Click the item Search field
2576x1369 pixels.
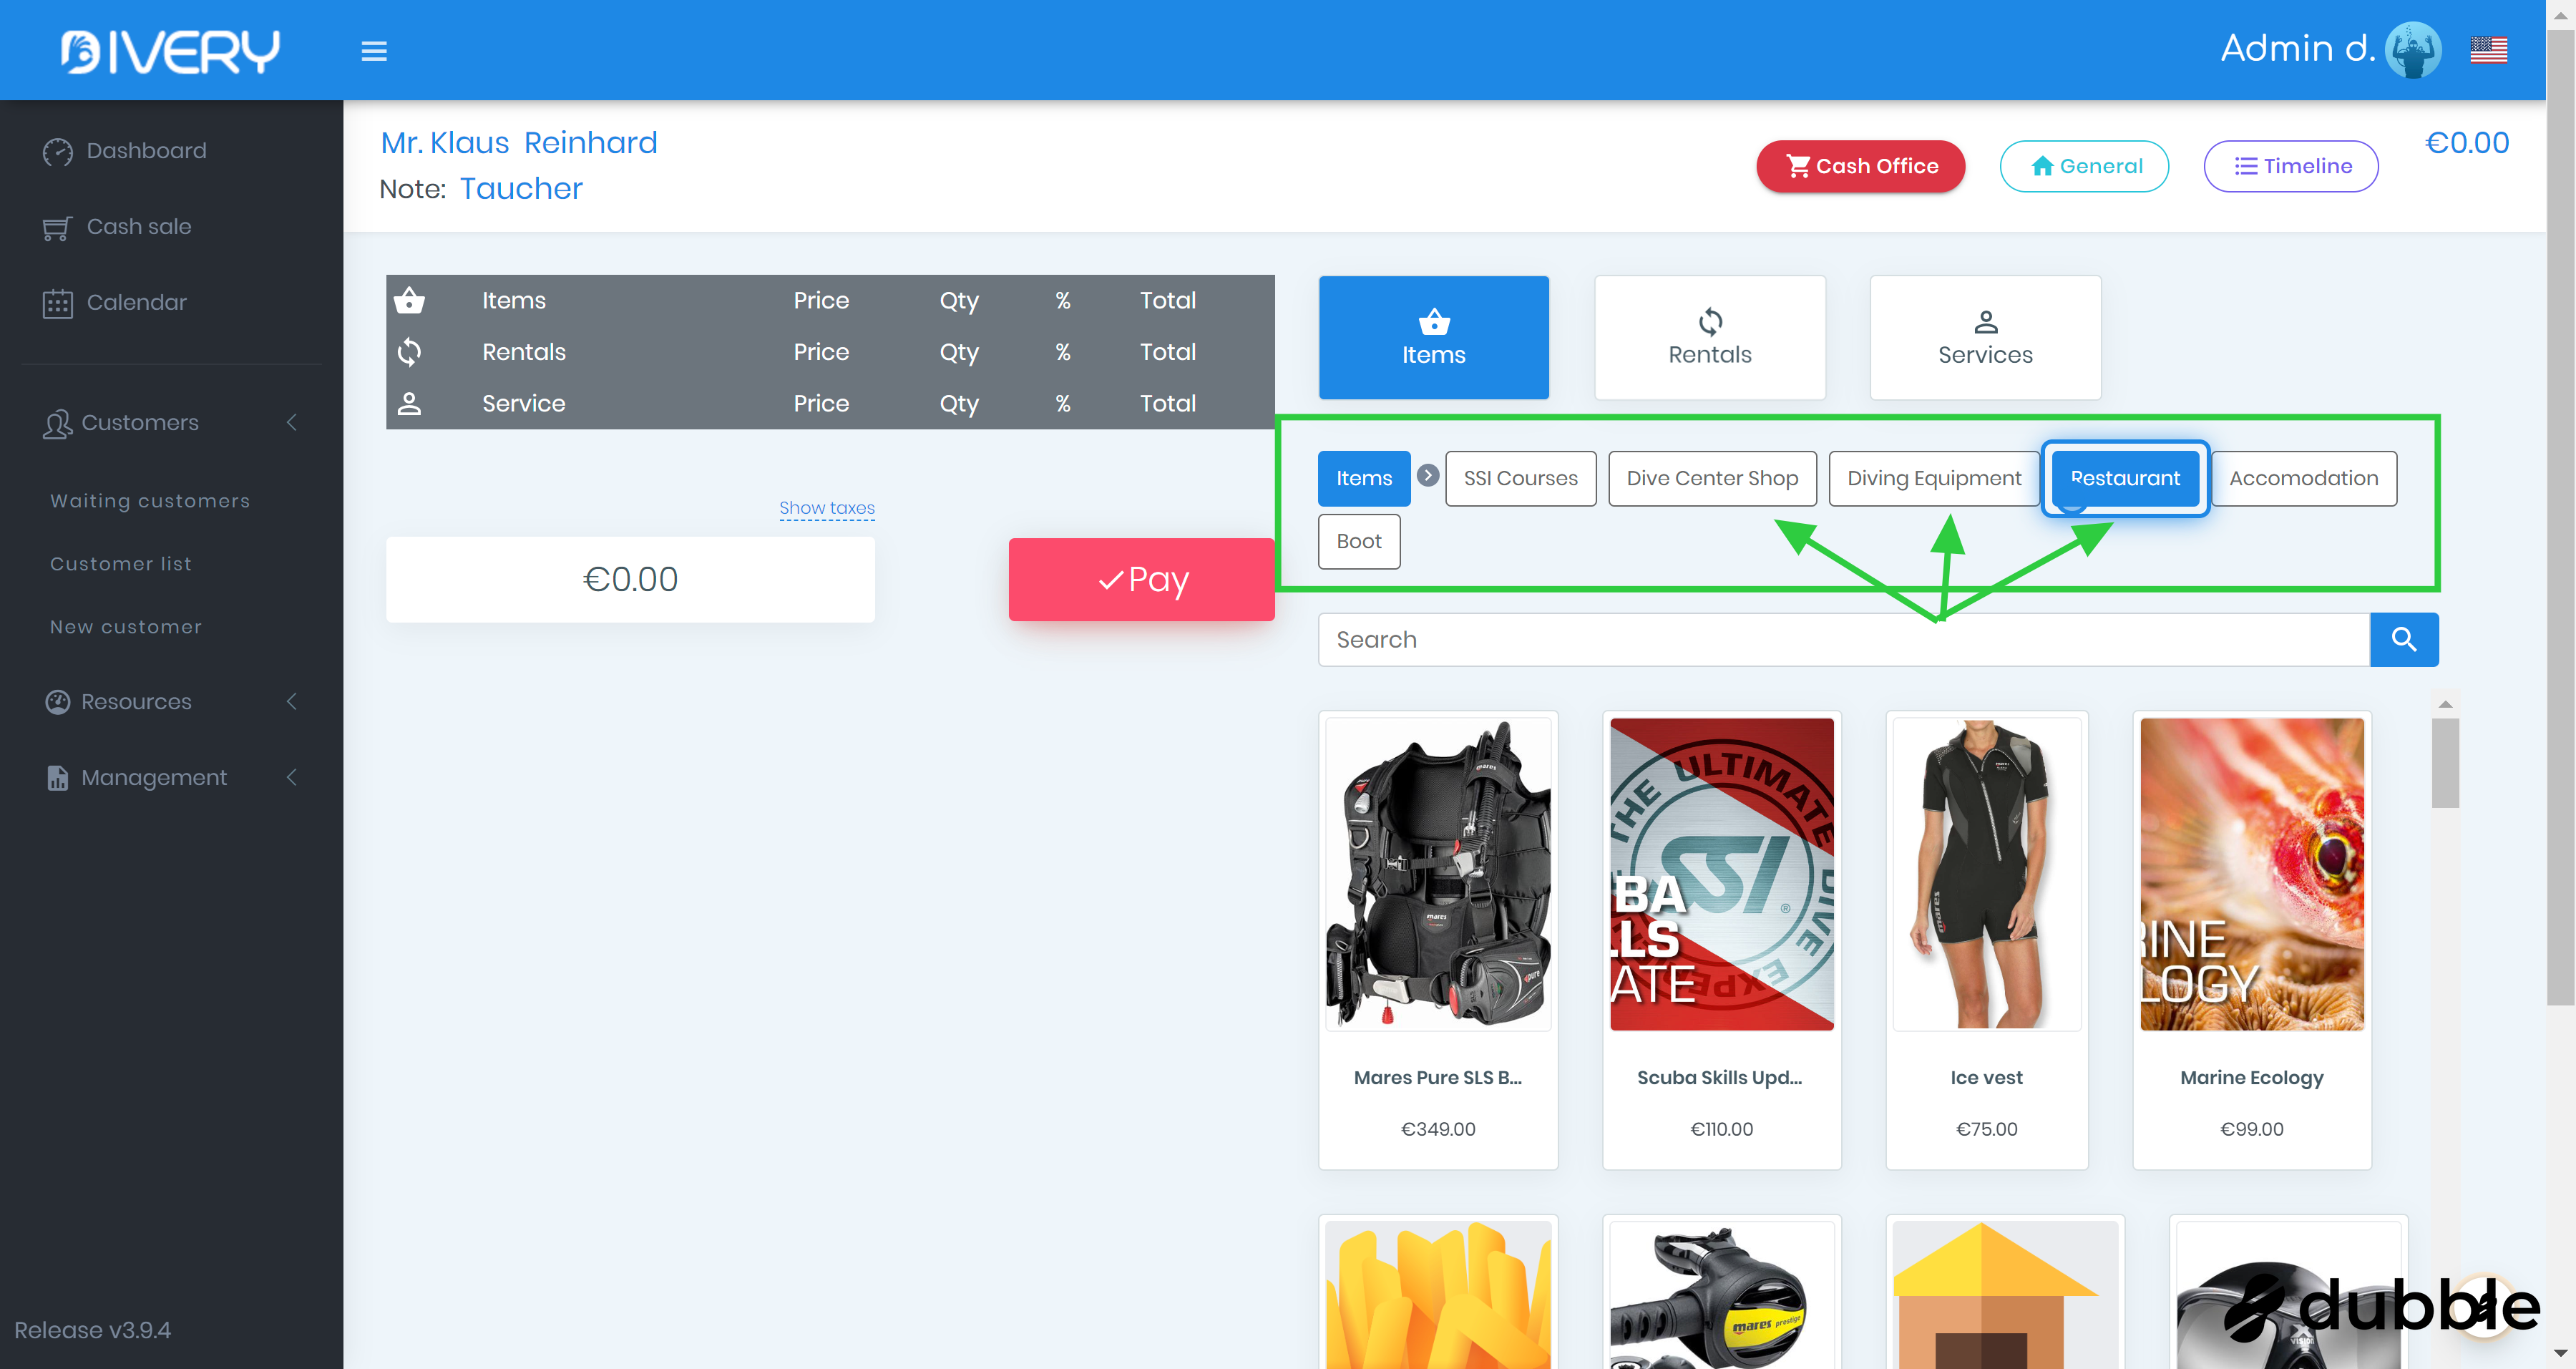click(1843, 639)
